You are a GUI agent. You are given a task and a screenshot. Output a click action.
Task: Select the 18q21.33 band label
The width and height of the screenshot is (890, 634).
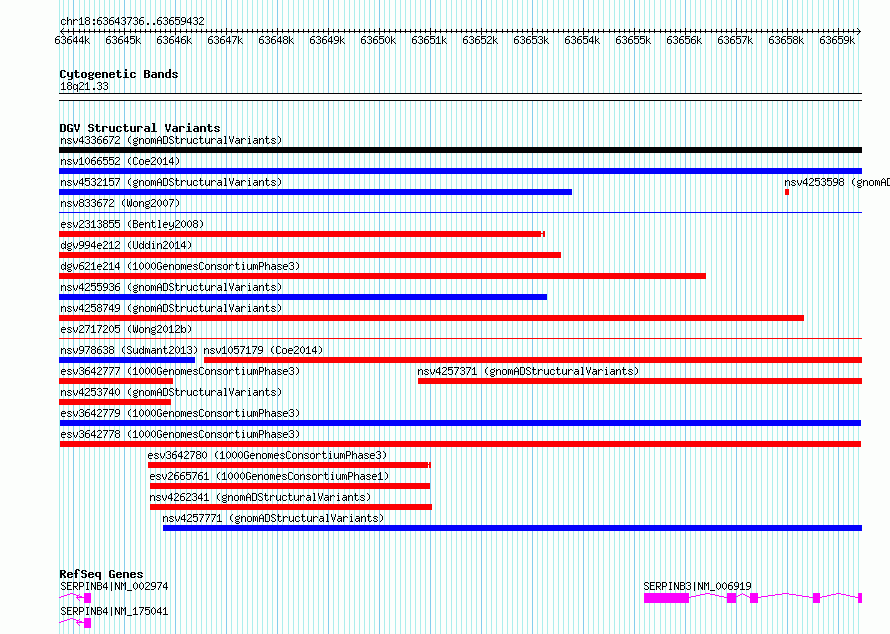point(84,86)
